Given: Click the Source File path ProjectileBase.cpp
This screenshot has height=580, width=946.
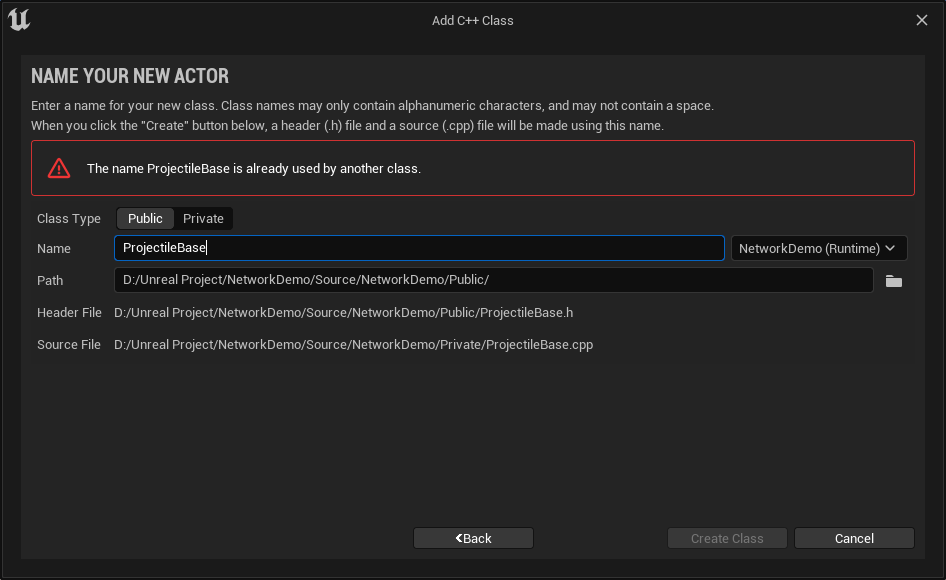Looking at the screenshot, I should click(354, 345).
